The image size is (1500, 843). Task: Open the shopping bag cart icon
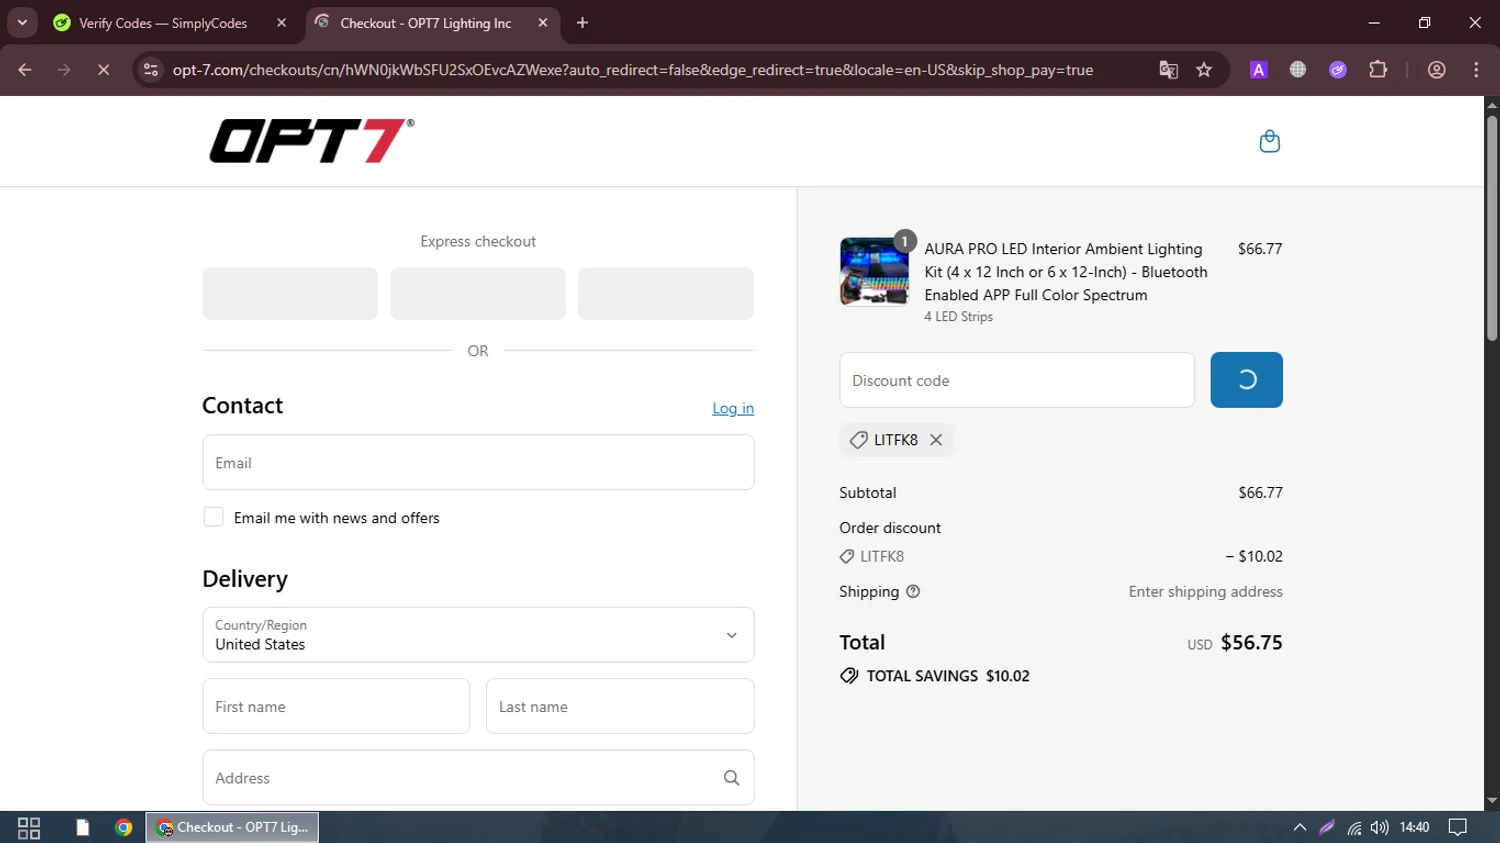[x=1269, y=141]
